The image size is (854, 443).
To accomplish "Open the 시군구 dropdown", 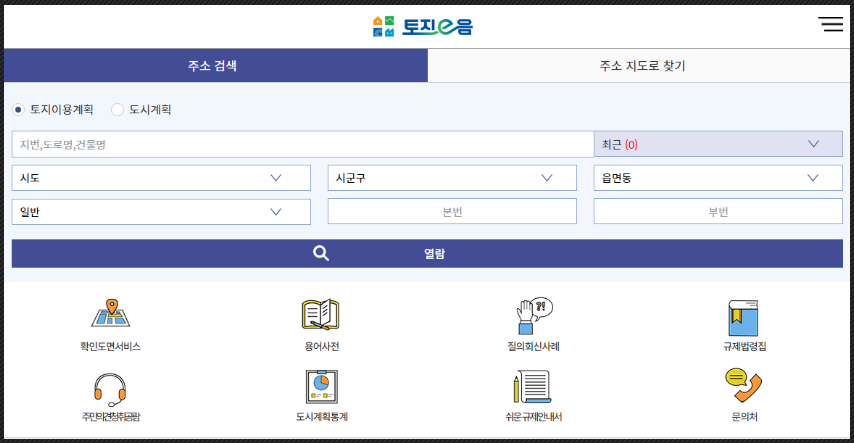I will 452,178.
